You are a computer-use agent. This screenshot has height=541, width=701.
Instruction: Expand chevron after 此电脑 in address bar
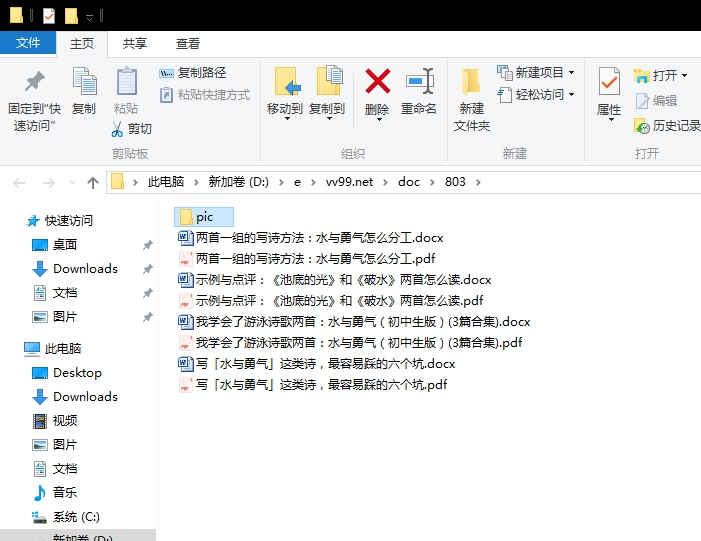196,182
